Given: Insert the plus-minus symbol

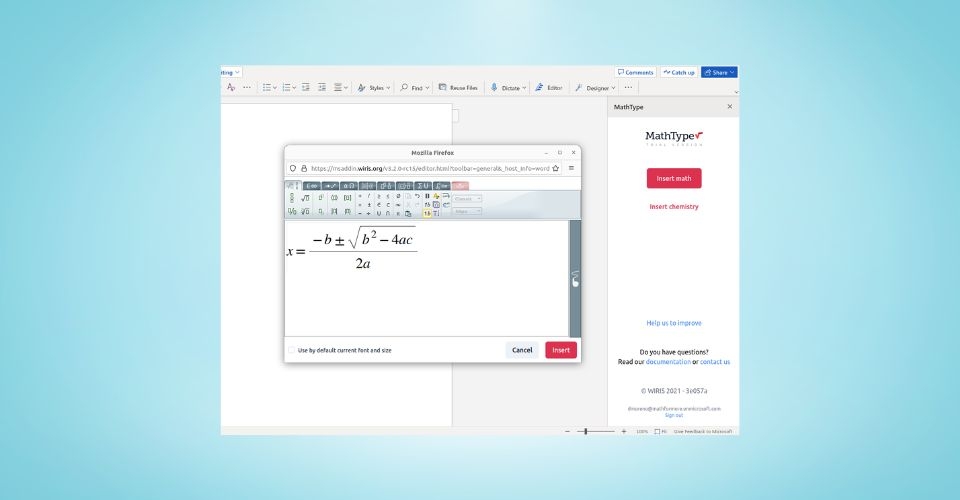Looking at the screenshot, I should 369,205.
